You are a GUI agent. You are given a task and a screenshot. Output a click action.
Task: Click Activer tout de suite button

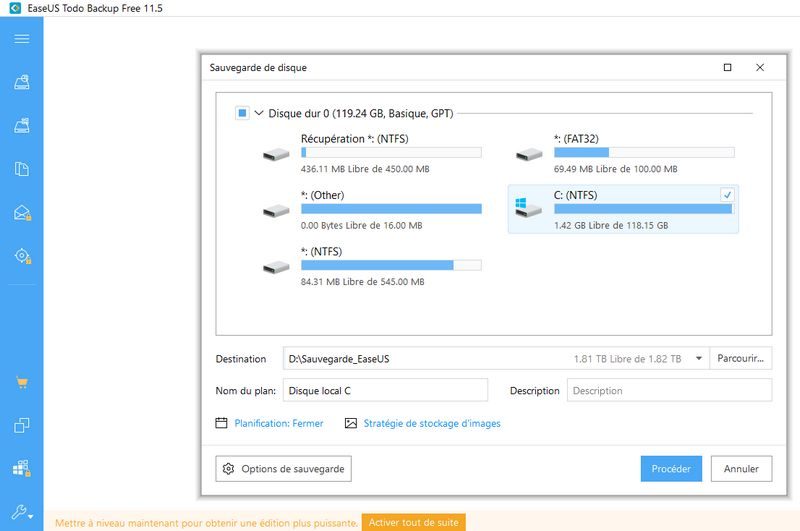[x=413, y=522]
